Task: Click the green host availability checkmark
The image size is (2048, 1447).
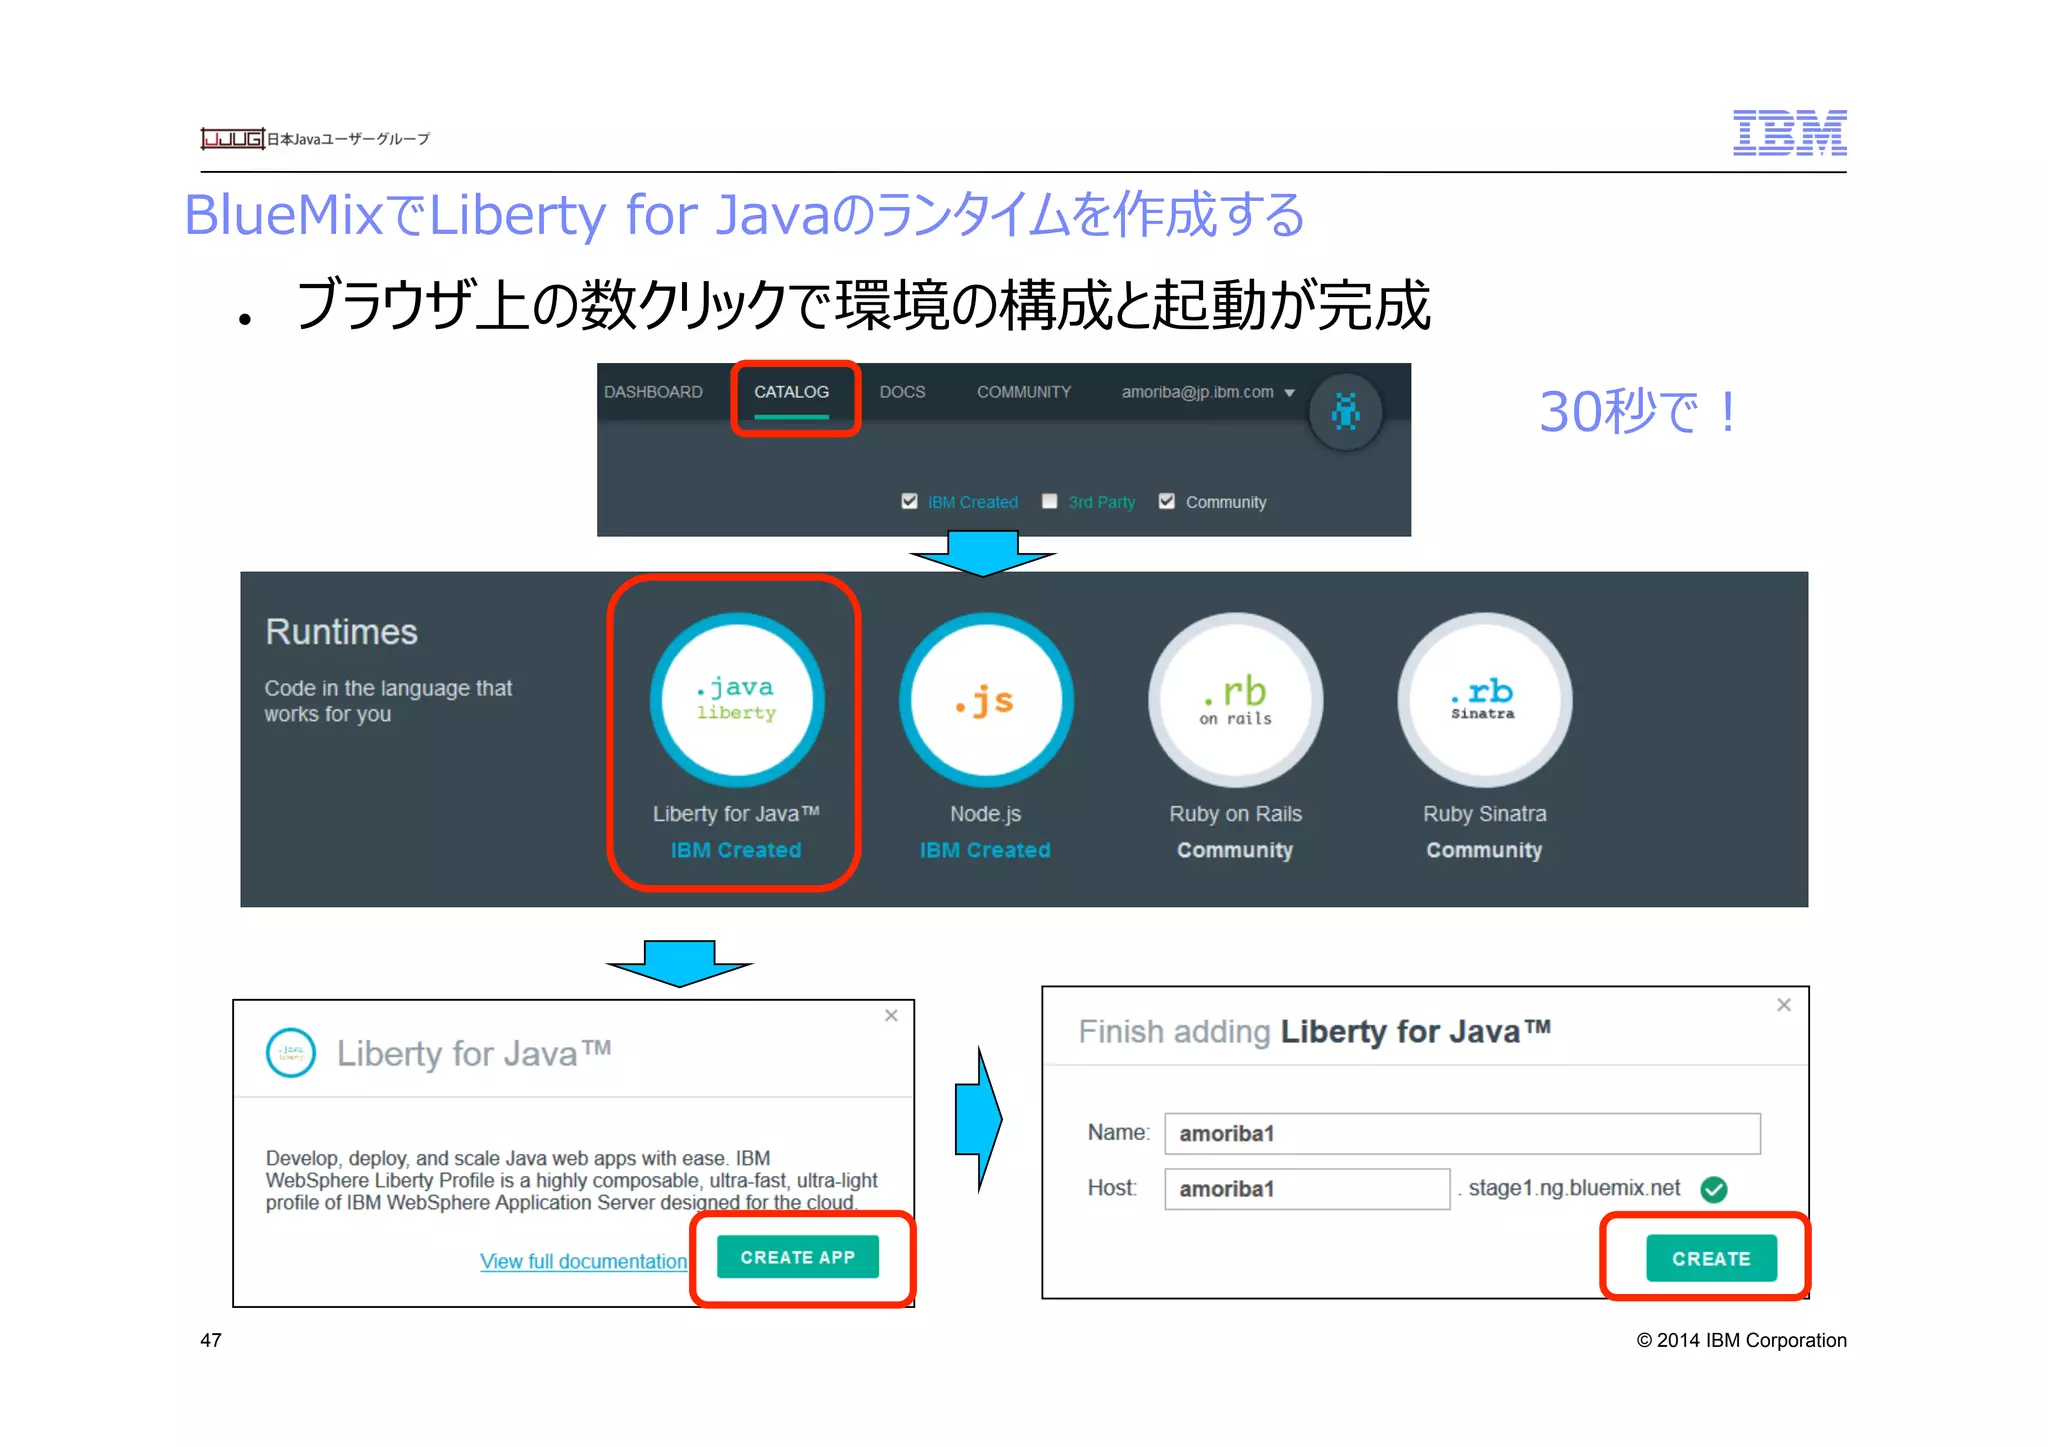Action: click(x=1714, y=1189)
